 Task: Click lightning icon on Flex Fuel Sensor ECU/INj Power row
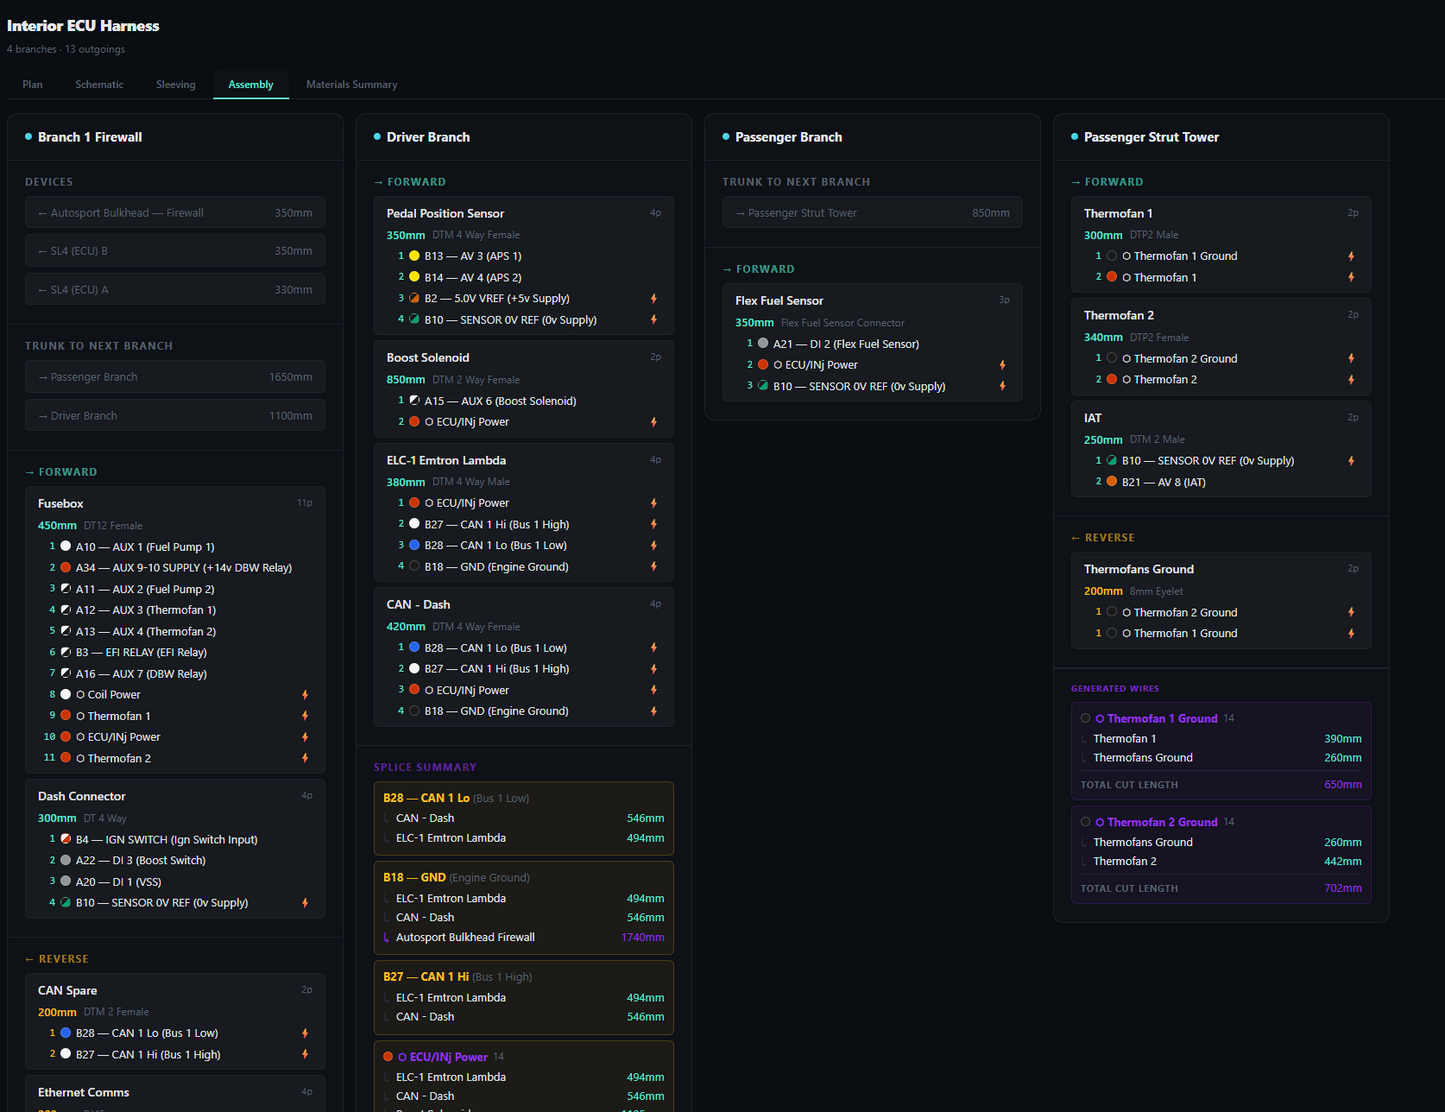(x=1002, y=365)
